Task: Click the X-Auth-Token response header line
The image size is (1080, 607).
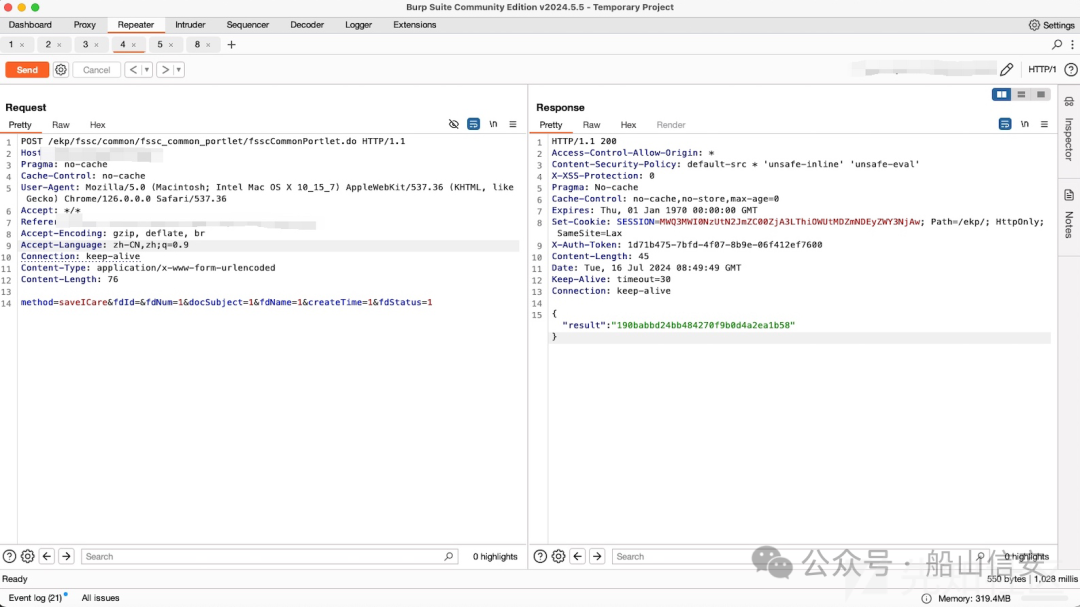Action: [687, 245]
